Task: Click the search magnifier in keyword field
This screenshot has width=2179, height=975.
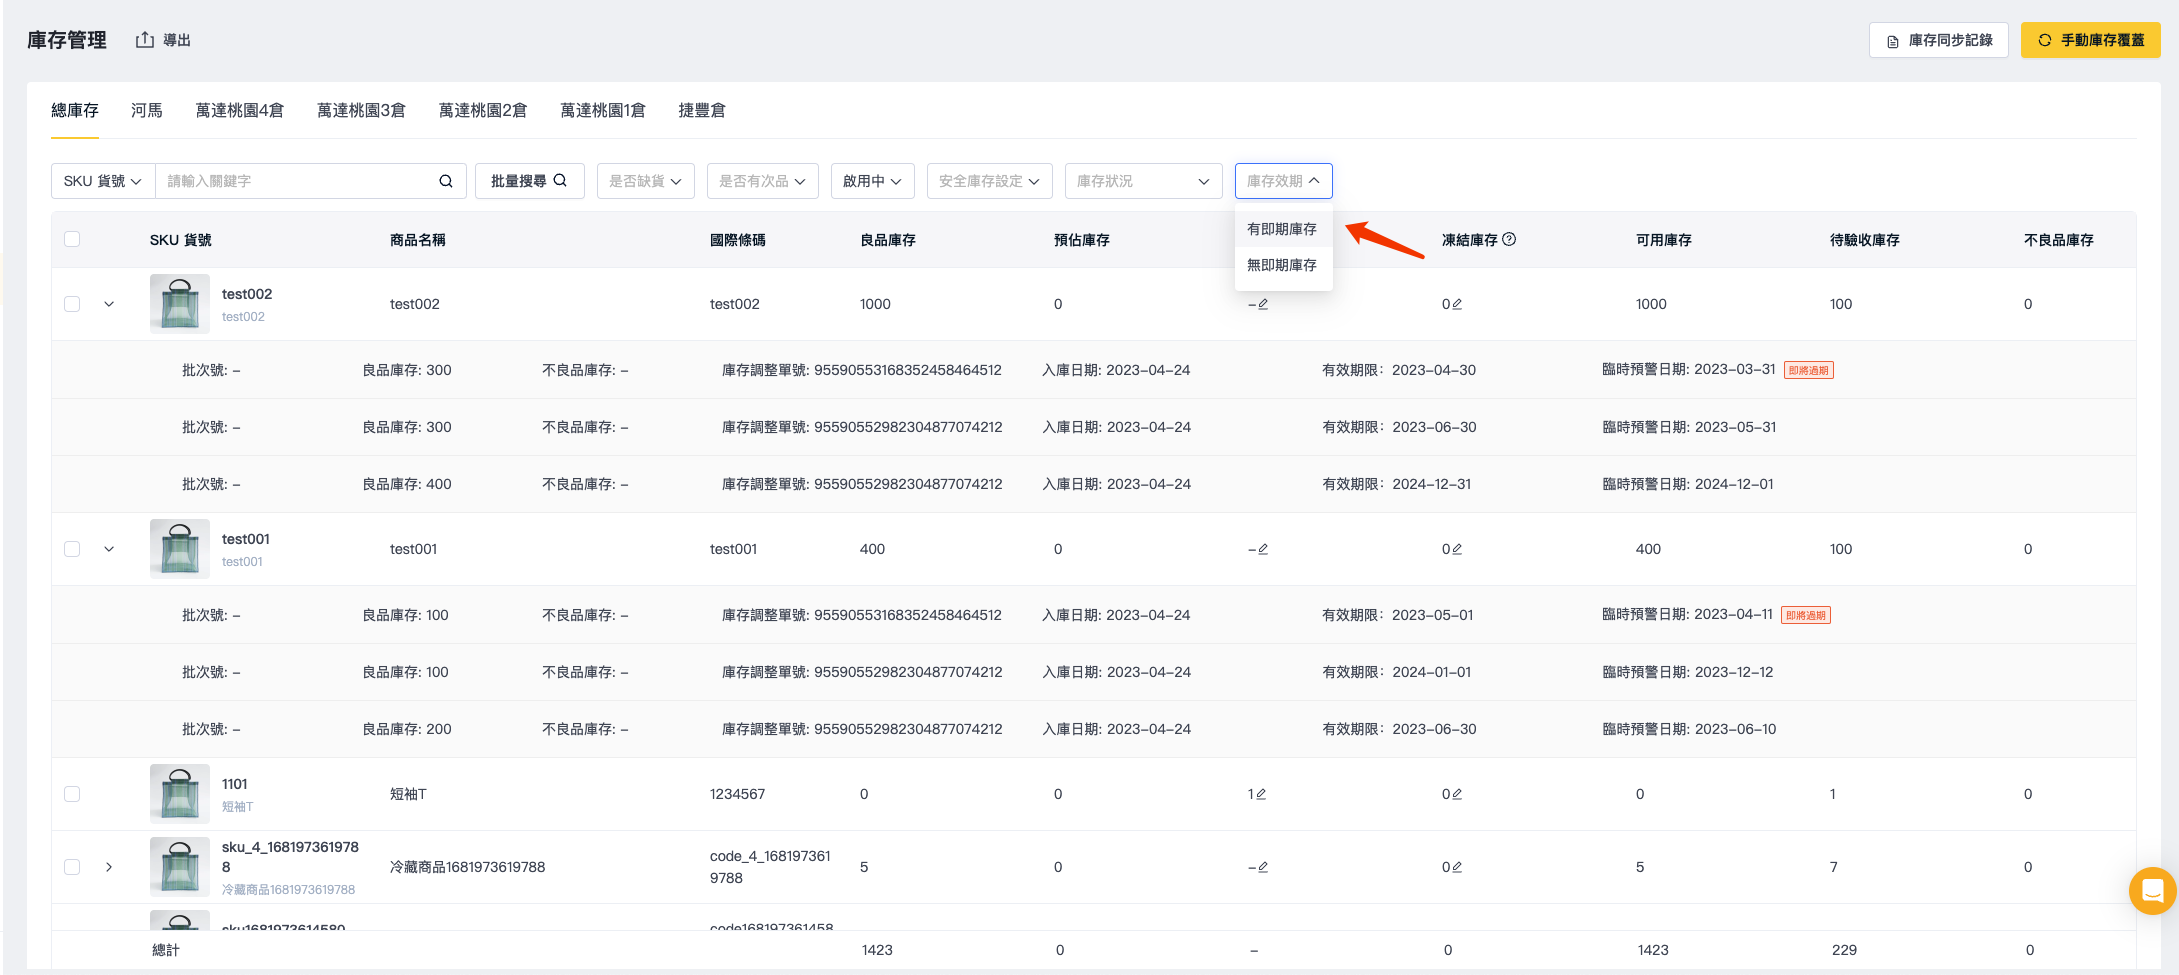Action: 446,181
